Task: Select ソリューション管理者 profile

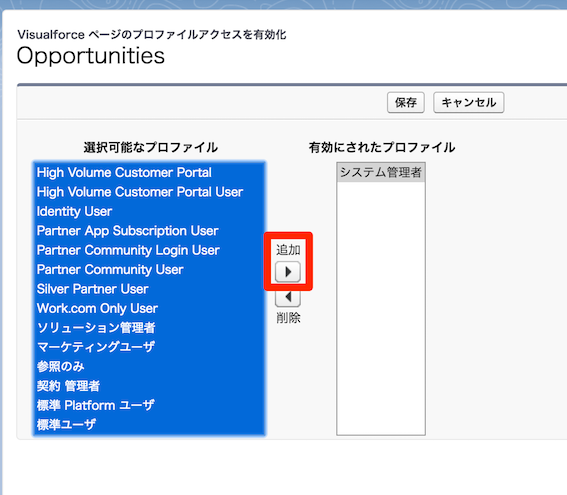Action: 149,328
